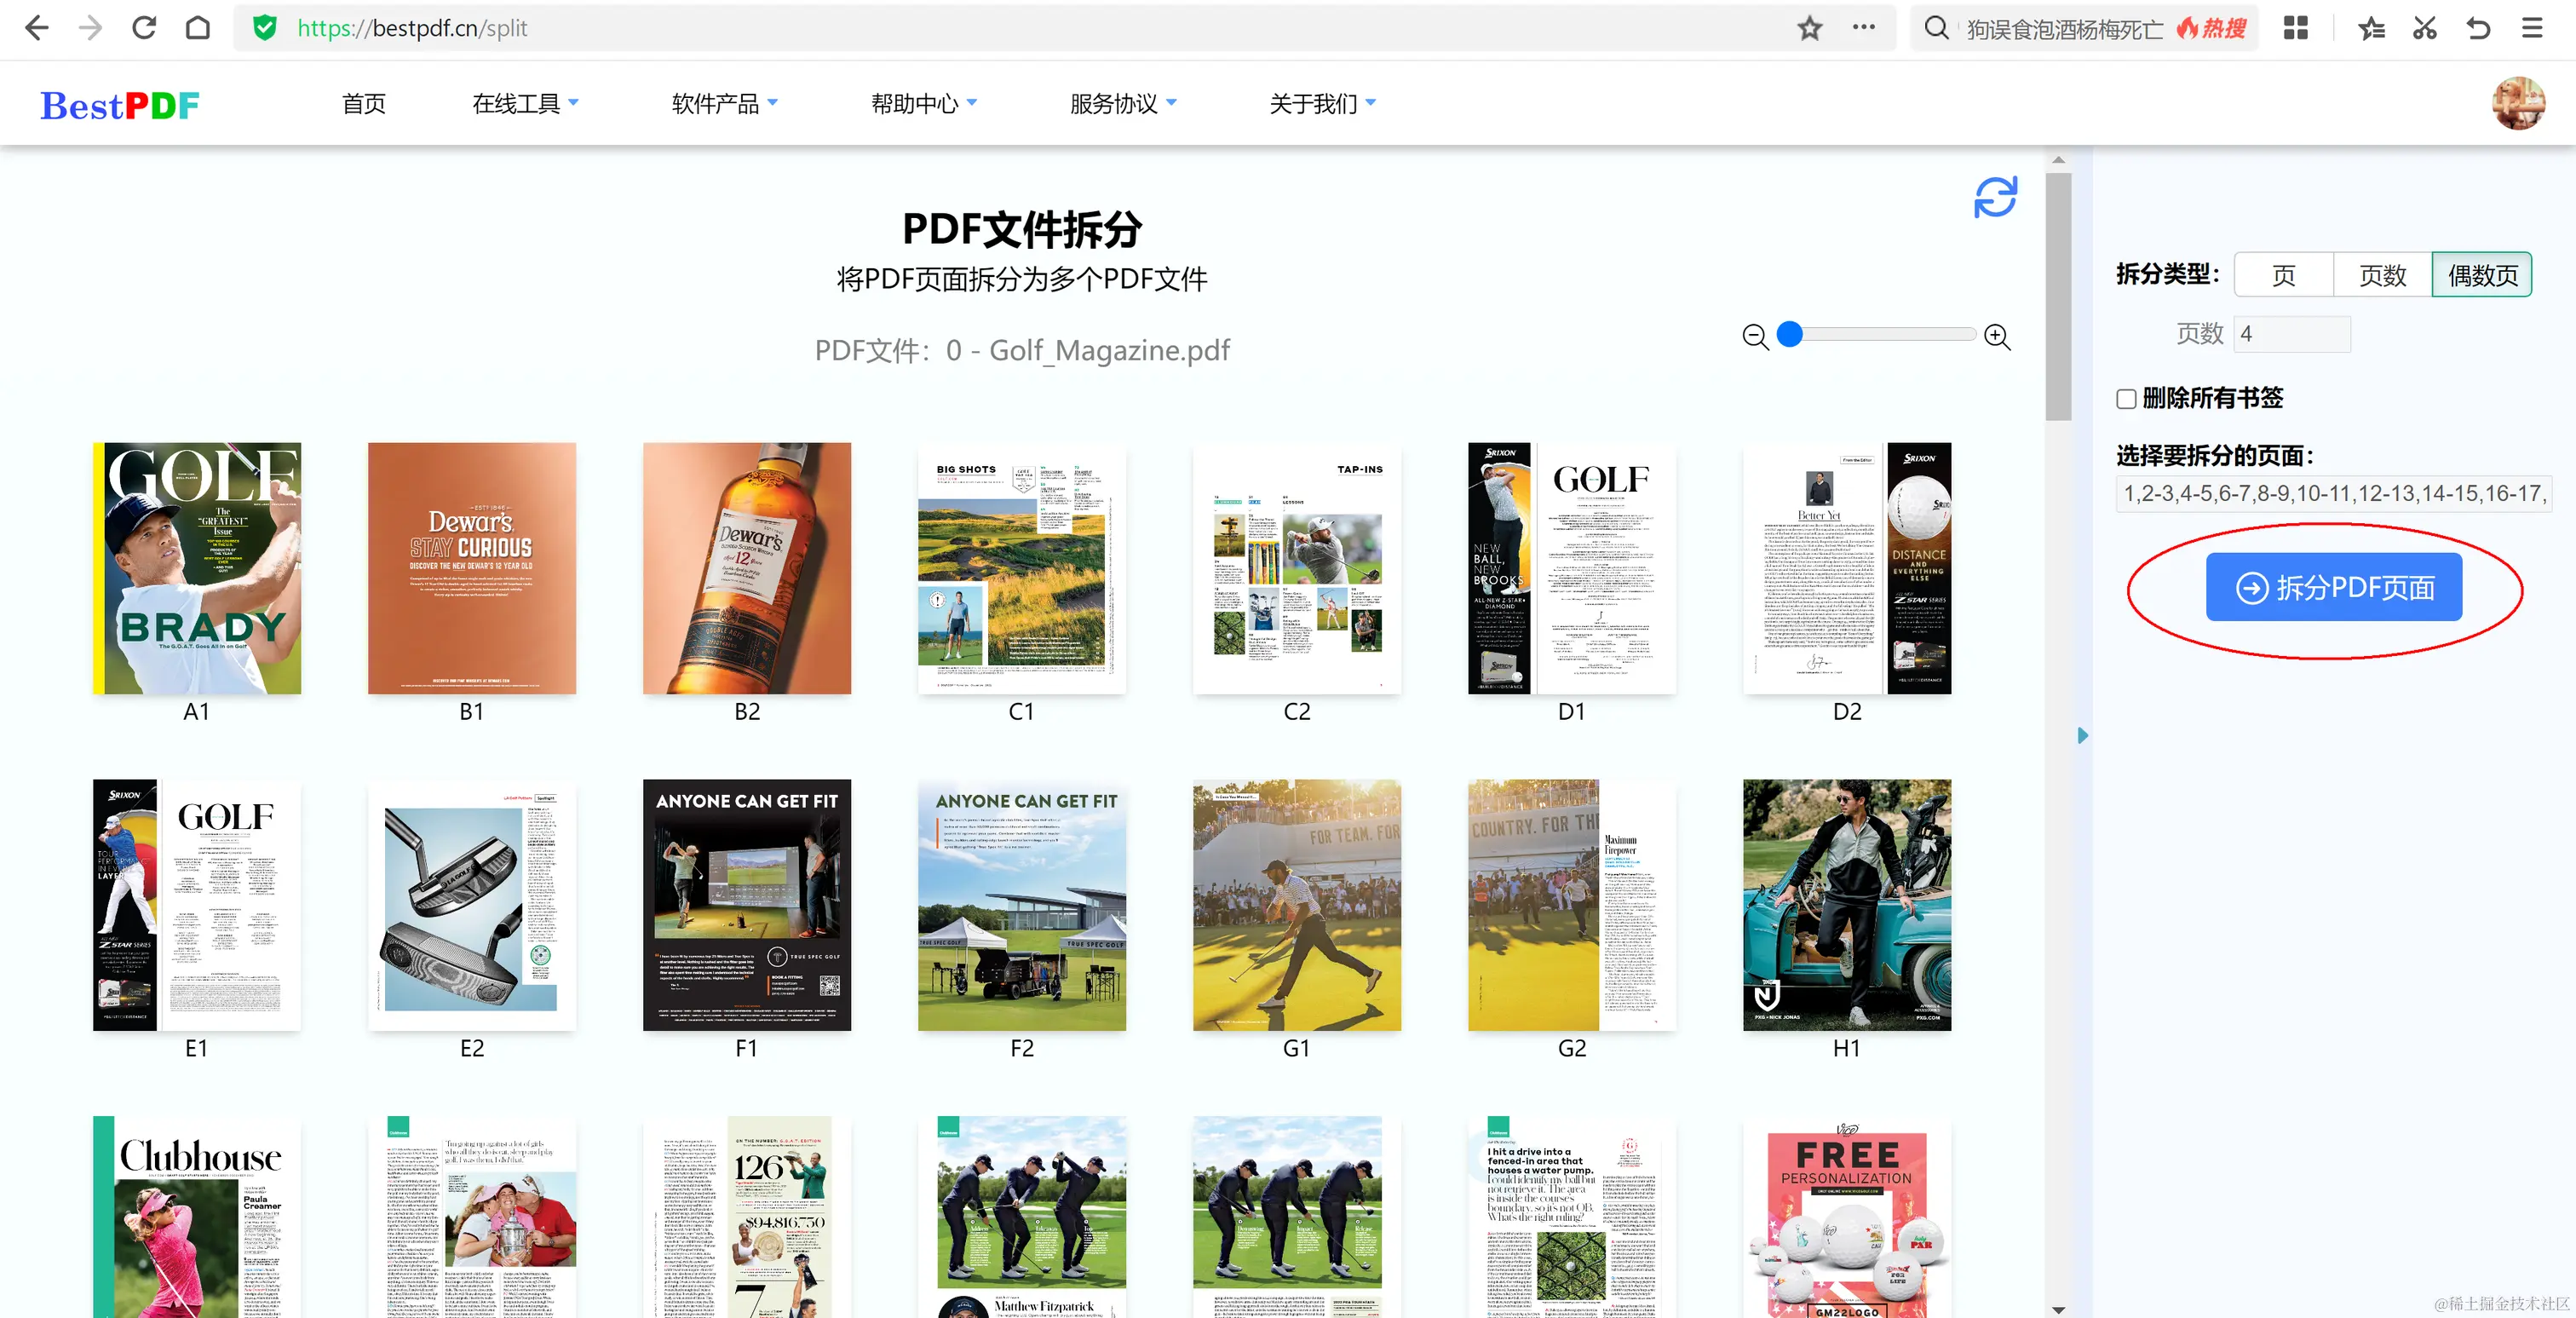Expand the 帮助中心 dropdown menu
Image resolution: width=2576 pixels, height=1318 pixels.
pyautogui.click(x=923, y=103)
